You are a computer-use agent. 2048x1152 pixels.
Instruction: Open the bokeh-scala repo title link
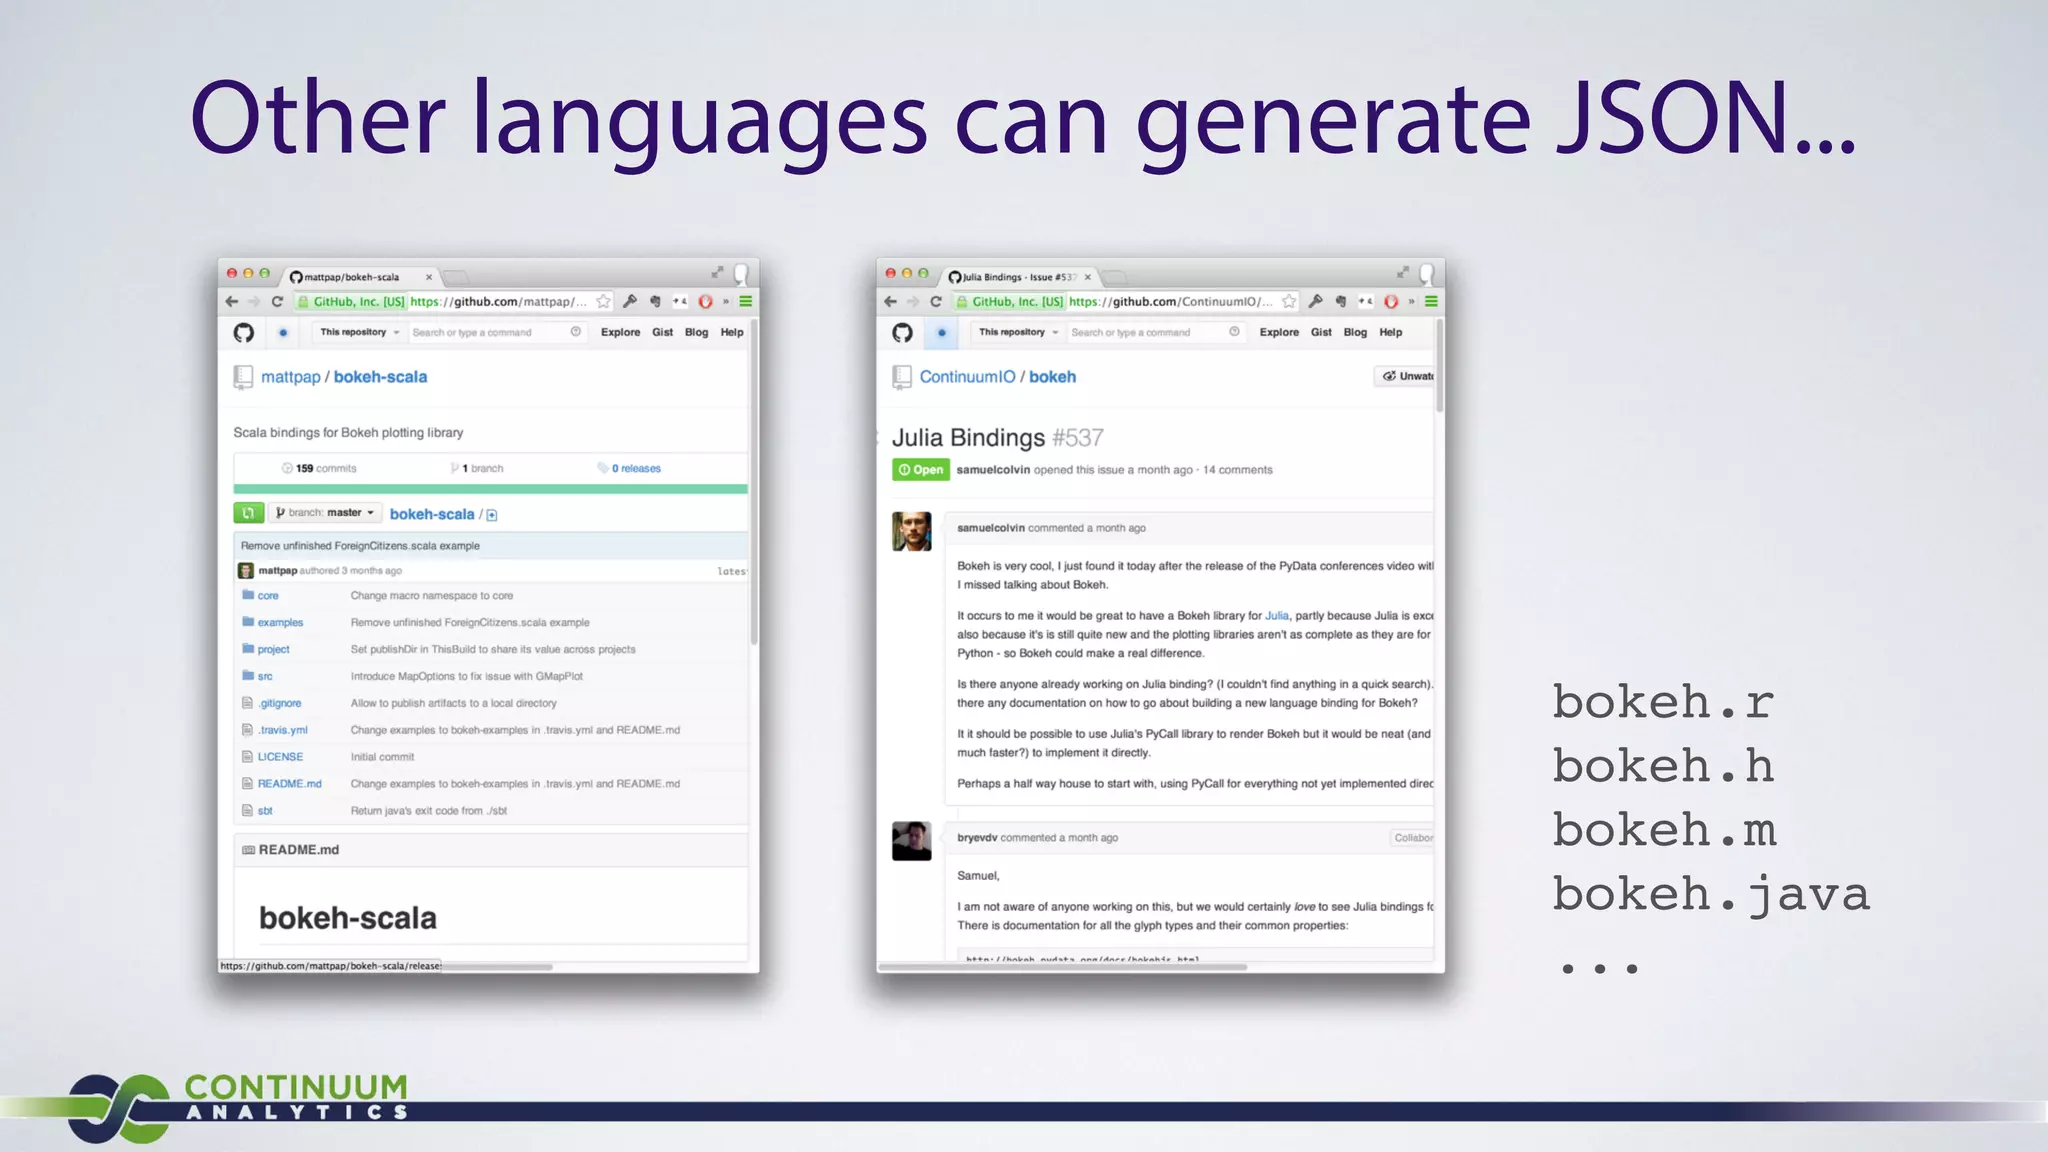coord(380,377)
